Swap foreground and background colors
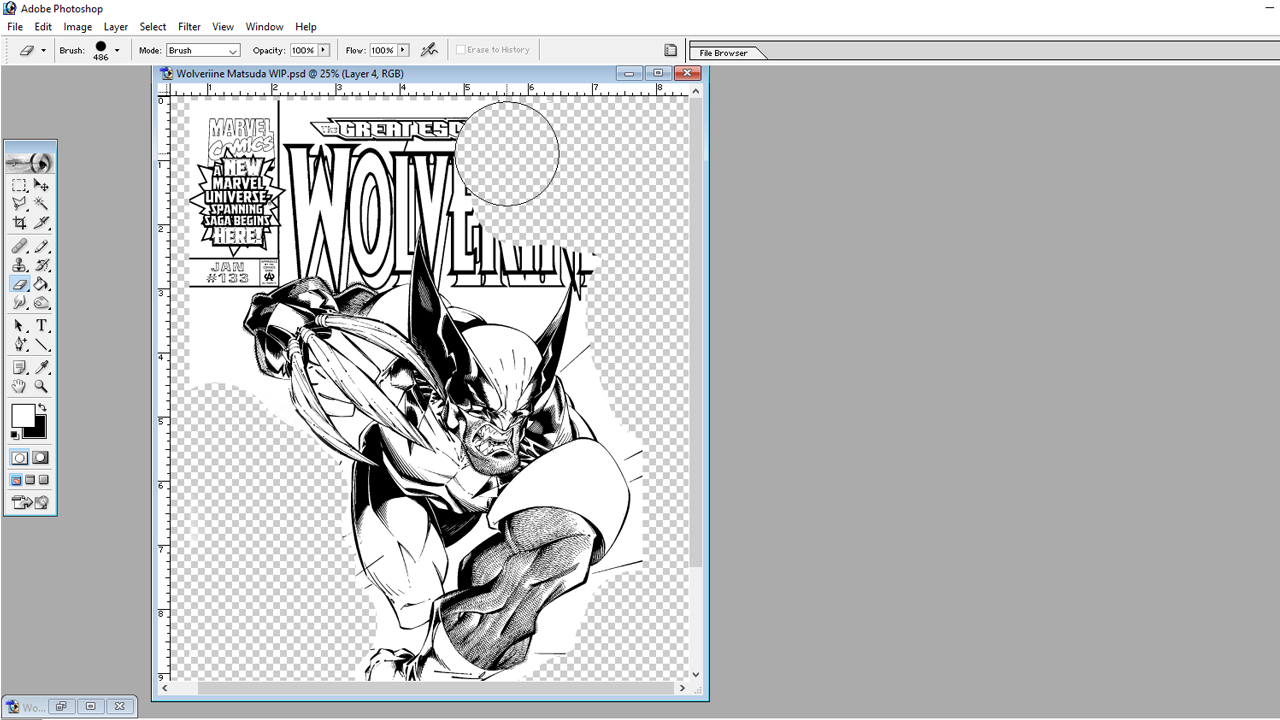Screen dimensions: 1280x720 (x=42, y=408)
